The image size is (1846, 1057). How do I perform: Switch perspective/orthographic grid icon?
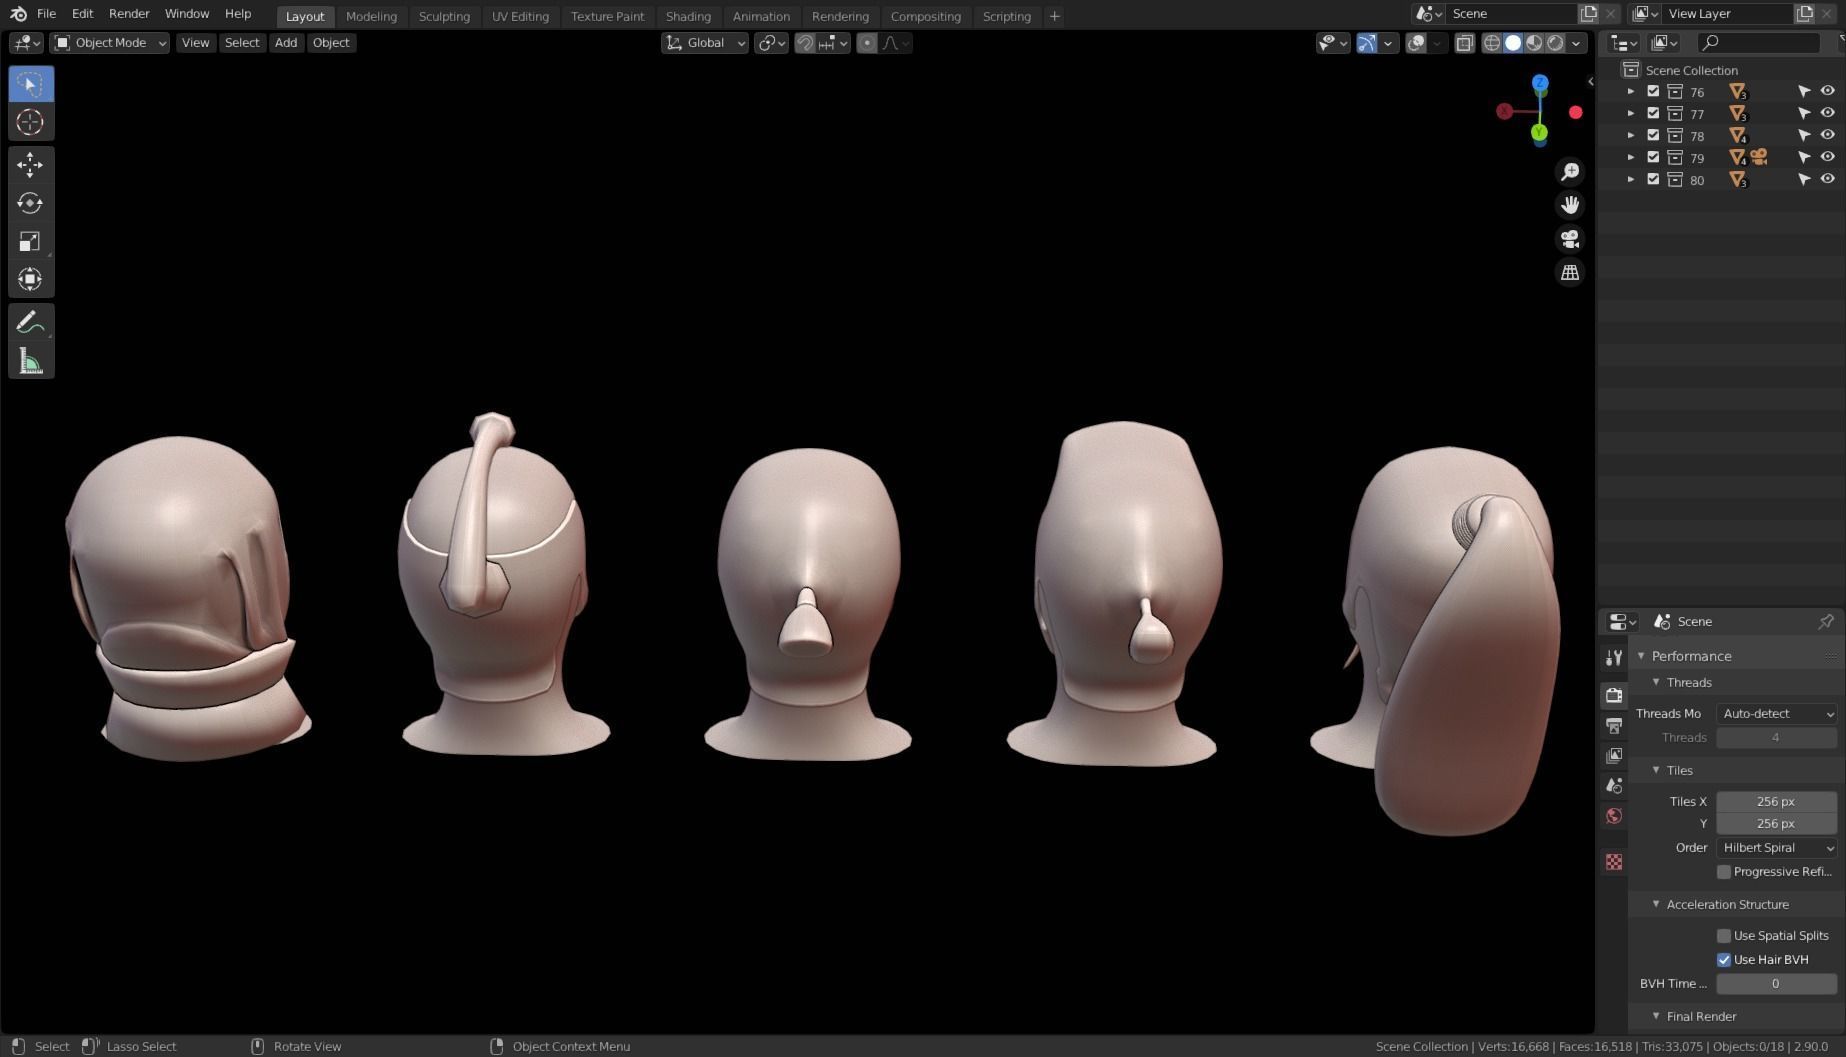[x=1570, y=272]
